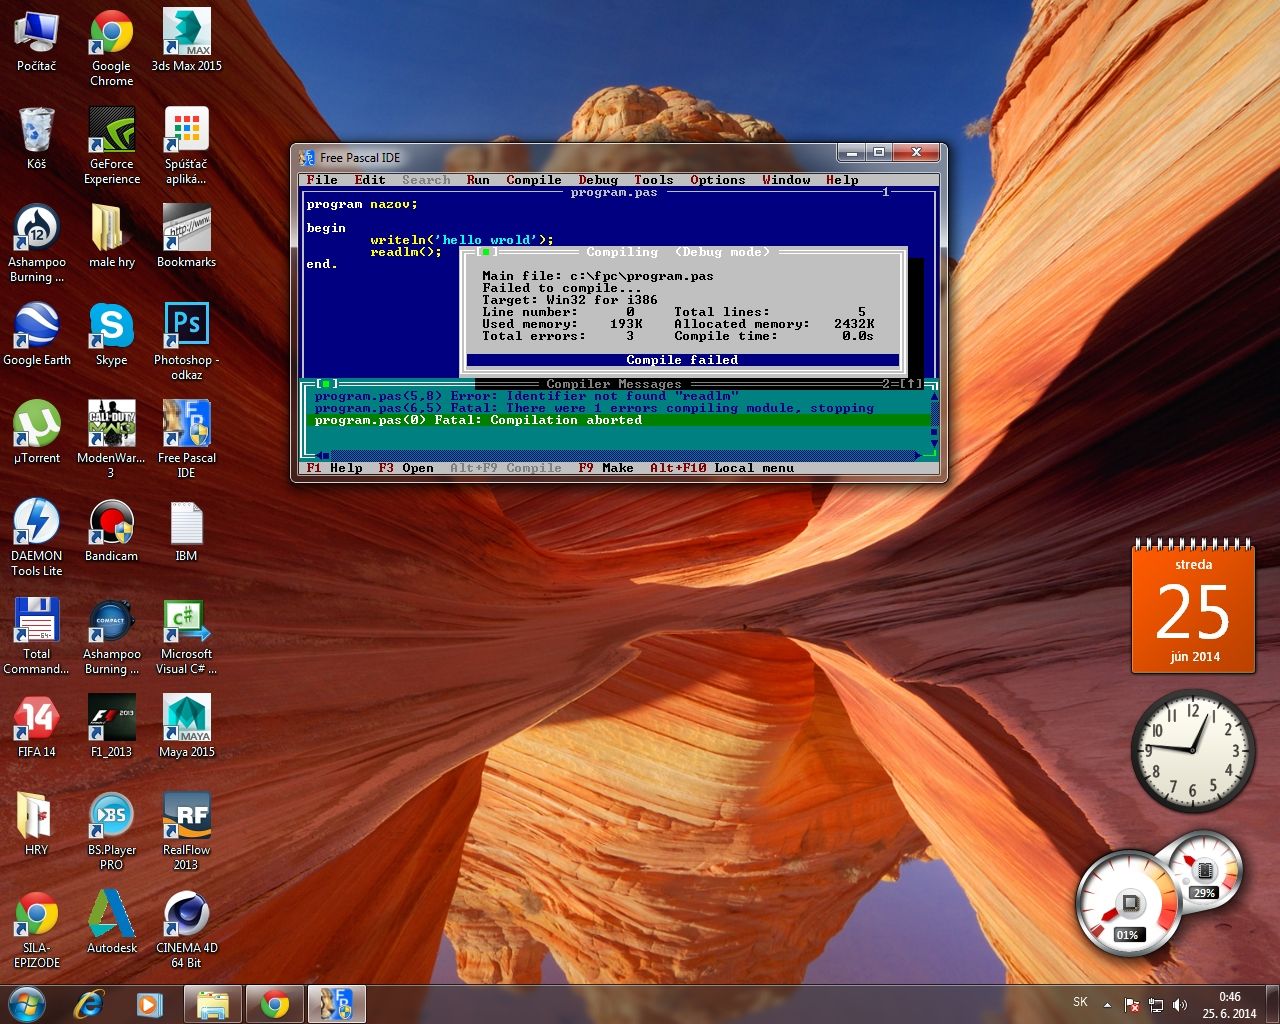This screenshot has height=1024, width=1280.
Task: Click the Compiler Messages vertical scrollbar up arrow
Action: 934,397
